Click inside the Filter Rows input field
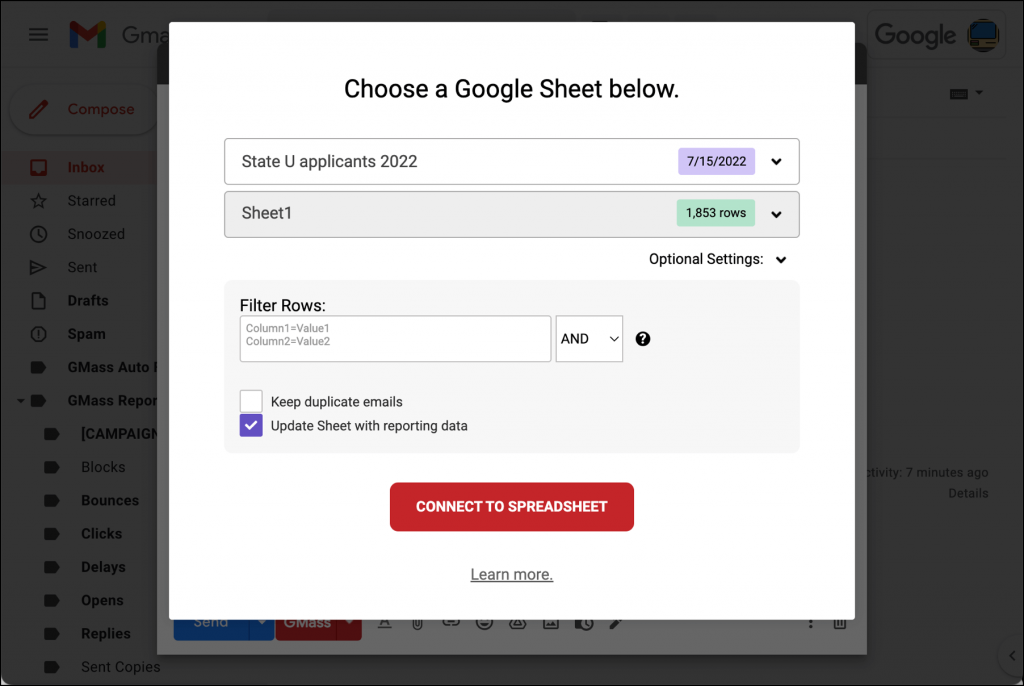 (395, 339)
